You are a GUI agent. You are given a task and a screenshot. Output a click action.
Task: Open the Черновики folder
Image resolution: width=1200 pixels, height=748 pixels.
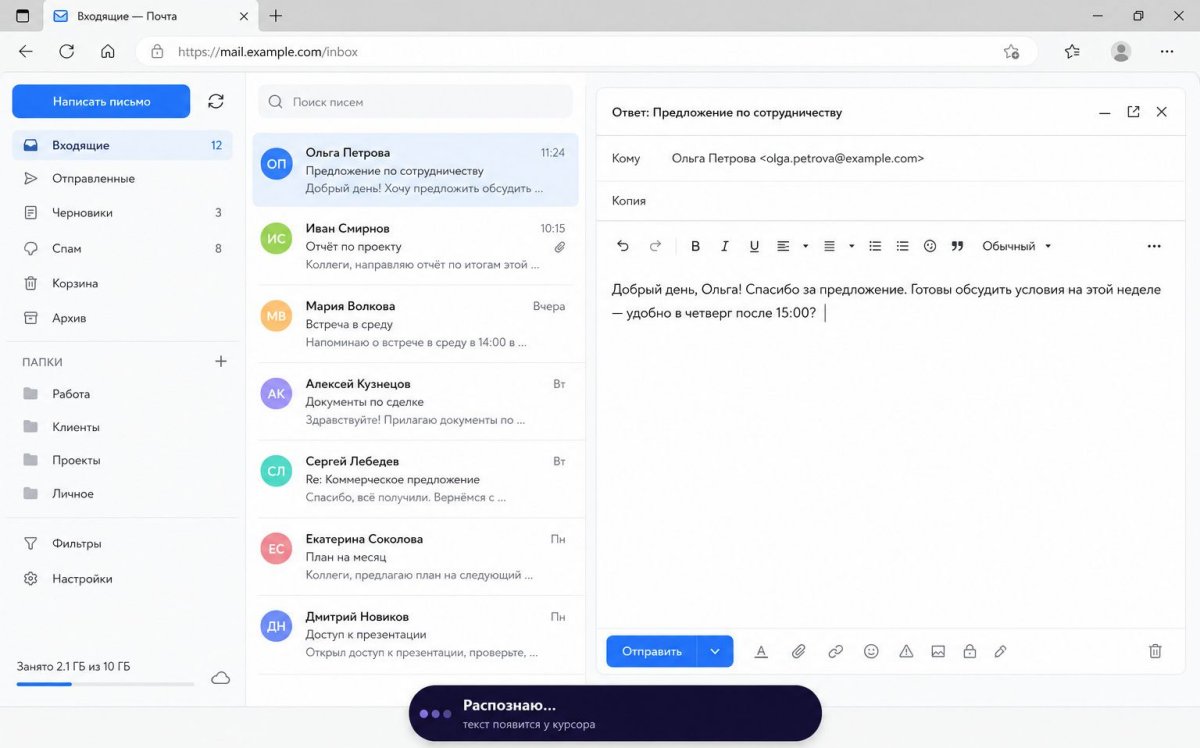click(x=122, y=213)
